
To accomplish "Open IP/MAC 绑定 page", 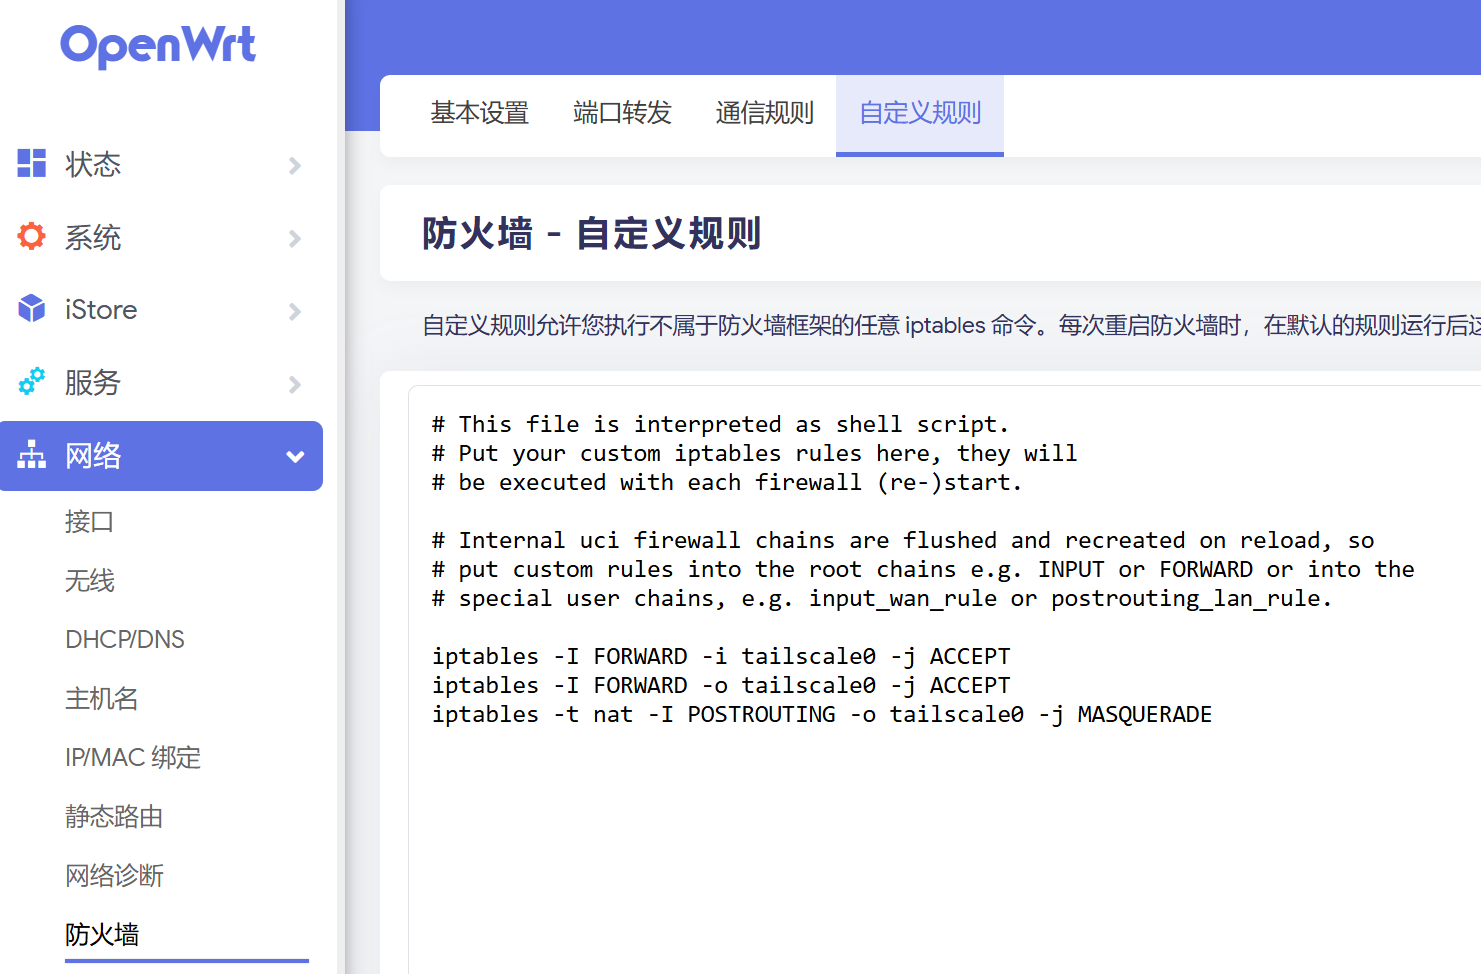I will click(x=133, y=758).
